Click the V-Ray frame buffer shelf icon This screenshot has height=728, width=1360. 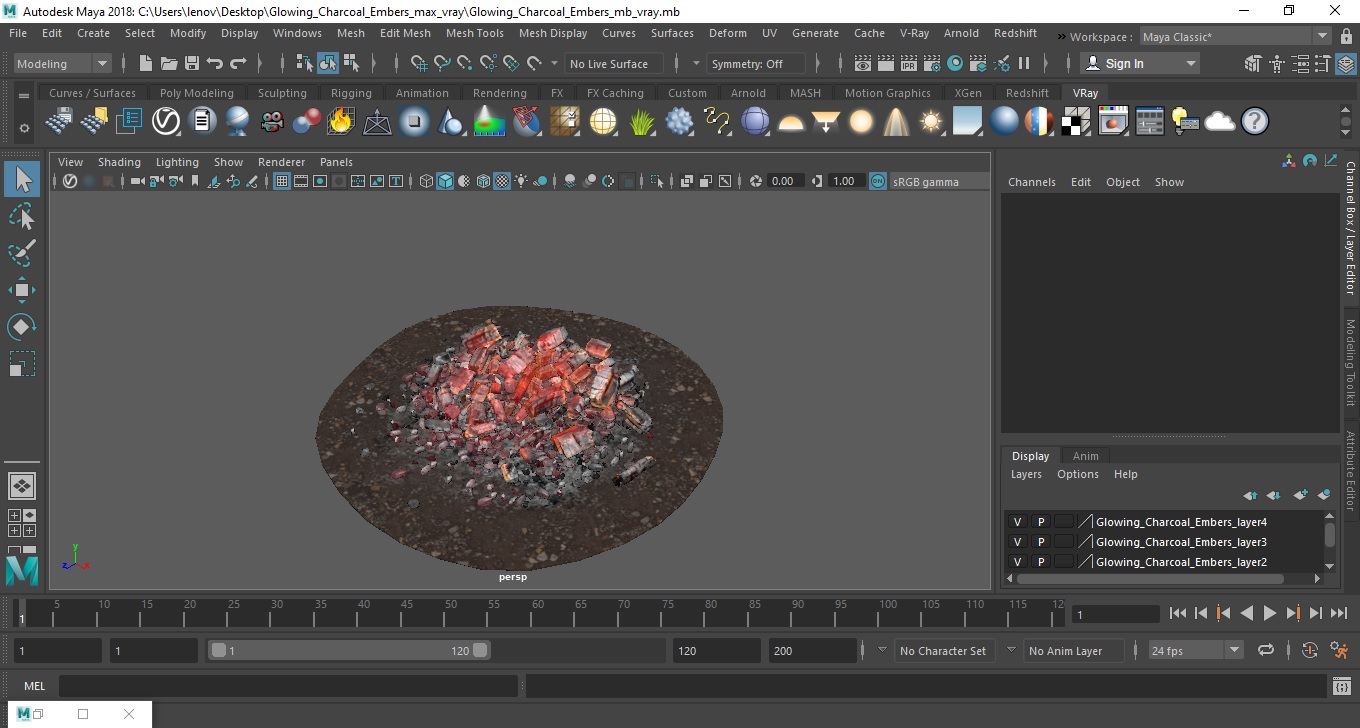[x=1113, y=122]
